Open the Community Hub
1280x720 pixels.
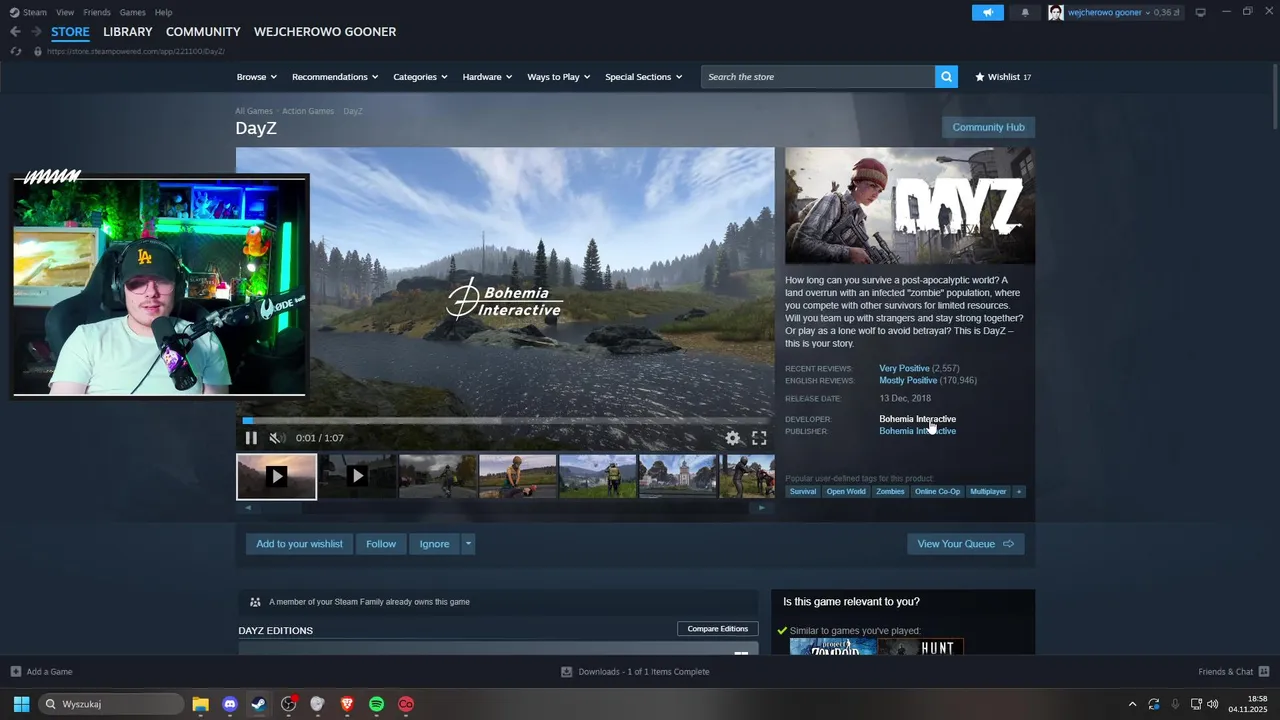(x=988, y=127)
